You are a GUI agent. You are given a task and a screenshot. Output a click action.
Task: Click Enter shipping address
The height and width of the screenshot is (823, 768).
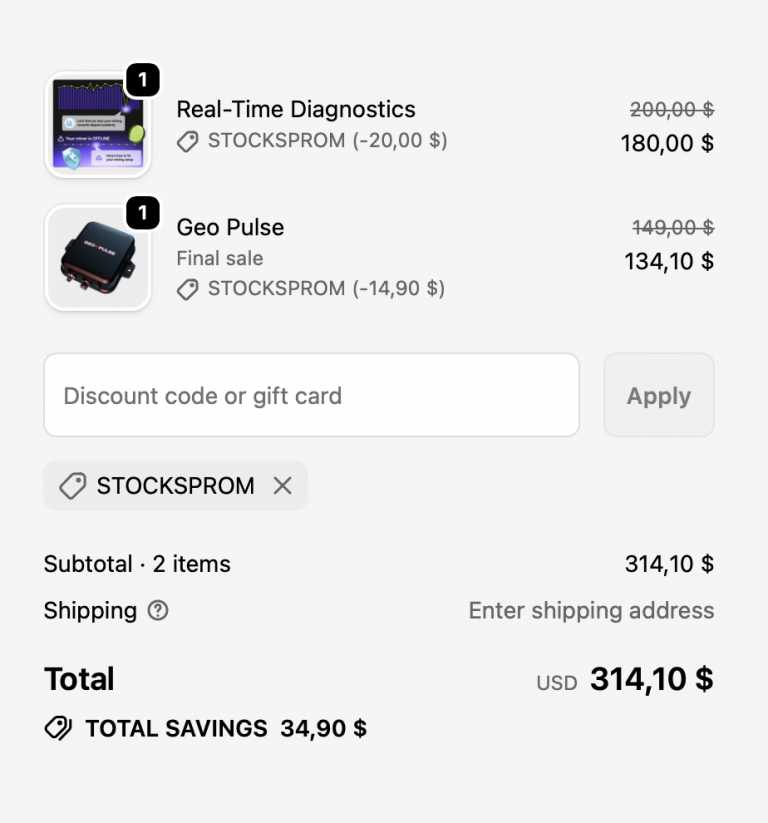591,610
